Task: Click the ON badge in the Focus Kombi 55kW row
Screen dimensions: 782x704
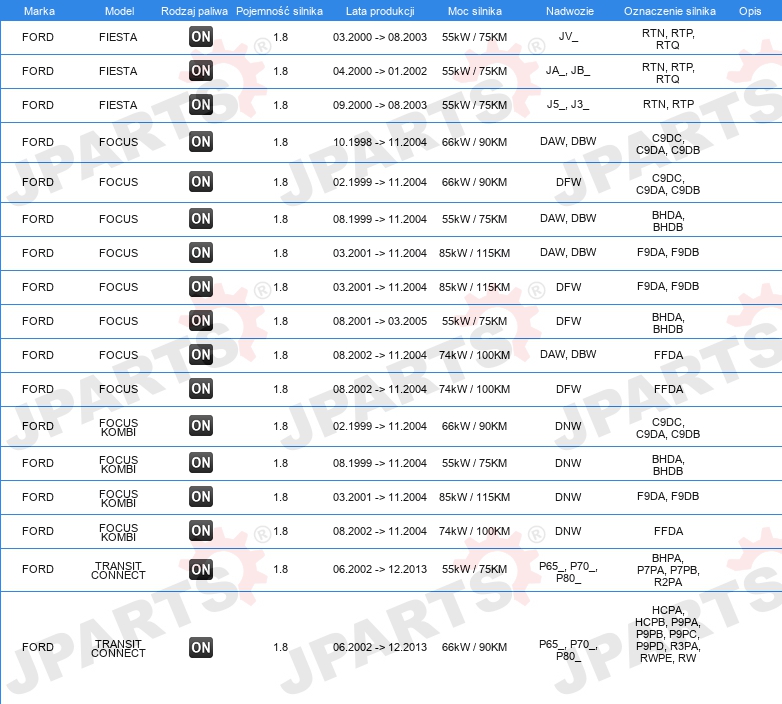Action: coord(201,463)
